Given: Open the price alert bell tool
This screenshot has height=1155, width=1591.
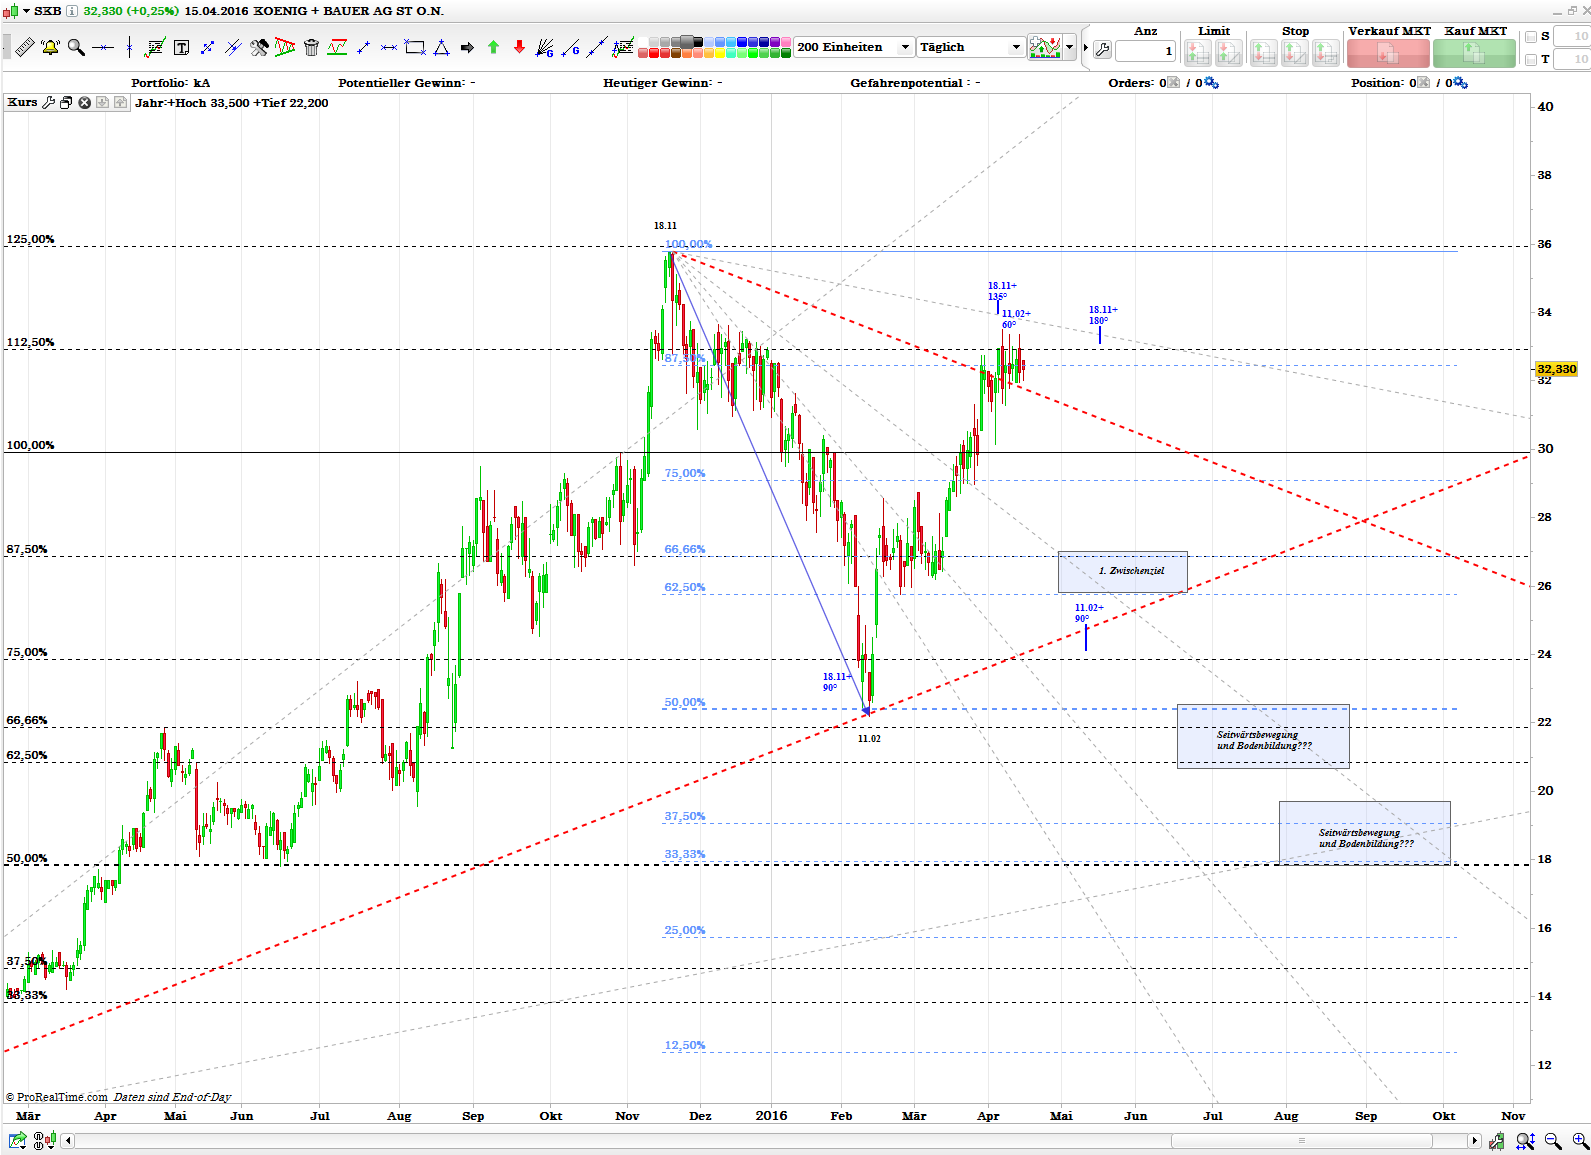Looking at the screenshot, I should click(50, 47).
